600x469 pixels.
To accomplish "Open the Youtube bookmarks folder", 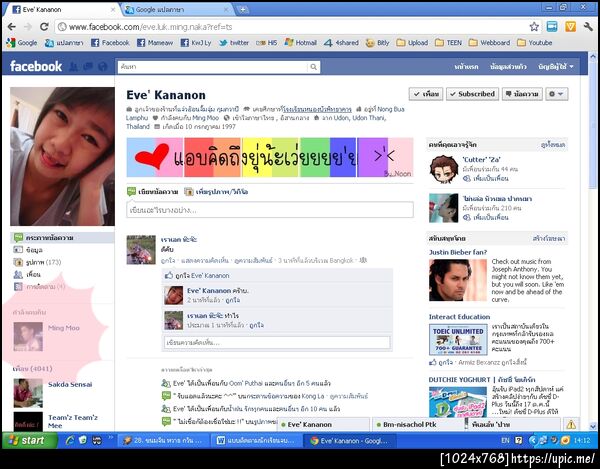I will pos(535,43).
